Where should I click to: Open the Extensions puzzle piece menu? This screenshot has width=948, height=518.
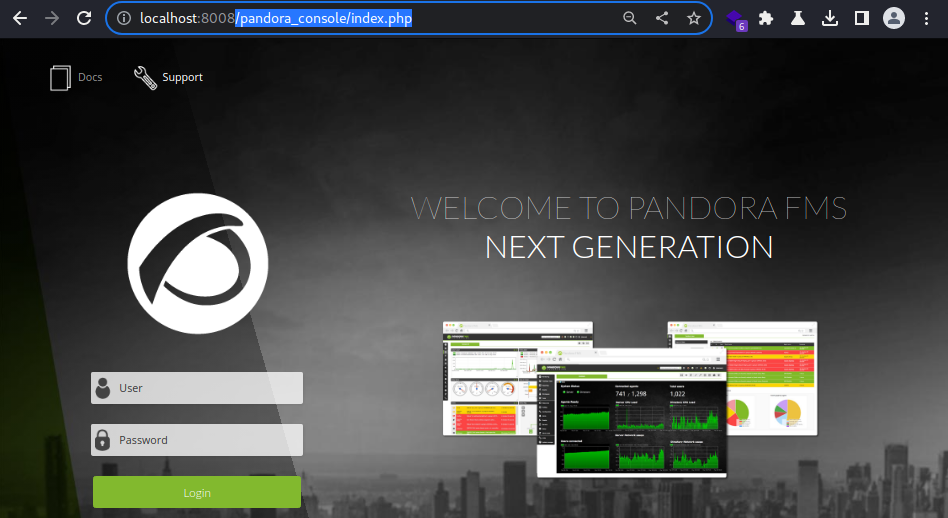pyautogui.click(x=766, y=18)
